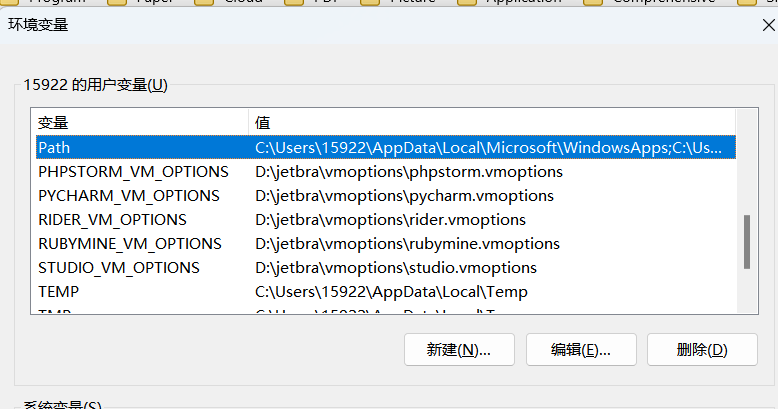Click the 变量 column header
The image size is (778, 409).
(142, 123)
